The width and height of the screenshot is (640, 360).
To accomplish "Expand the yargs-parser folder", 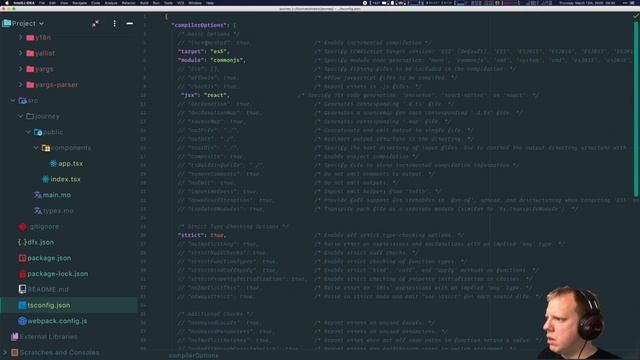I will coord(20,85).
